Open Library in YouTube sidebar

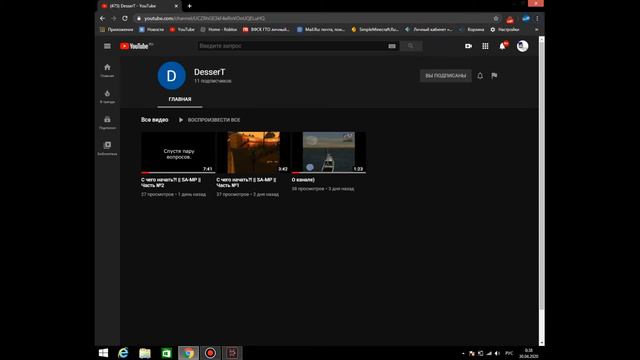(107, 148)
